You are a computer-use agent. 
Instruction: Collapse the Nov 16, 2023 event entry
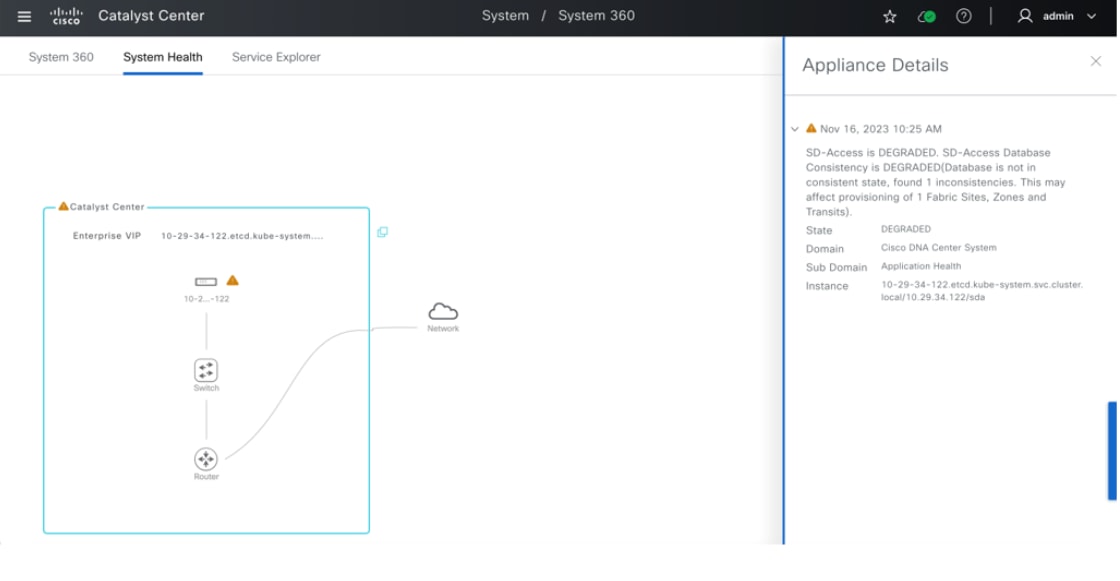click(795, 129)
